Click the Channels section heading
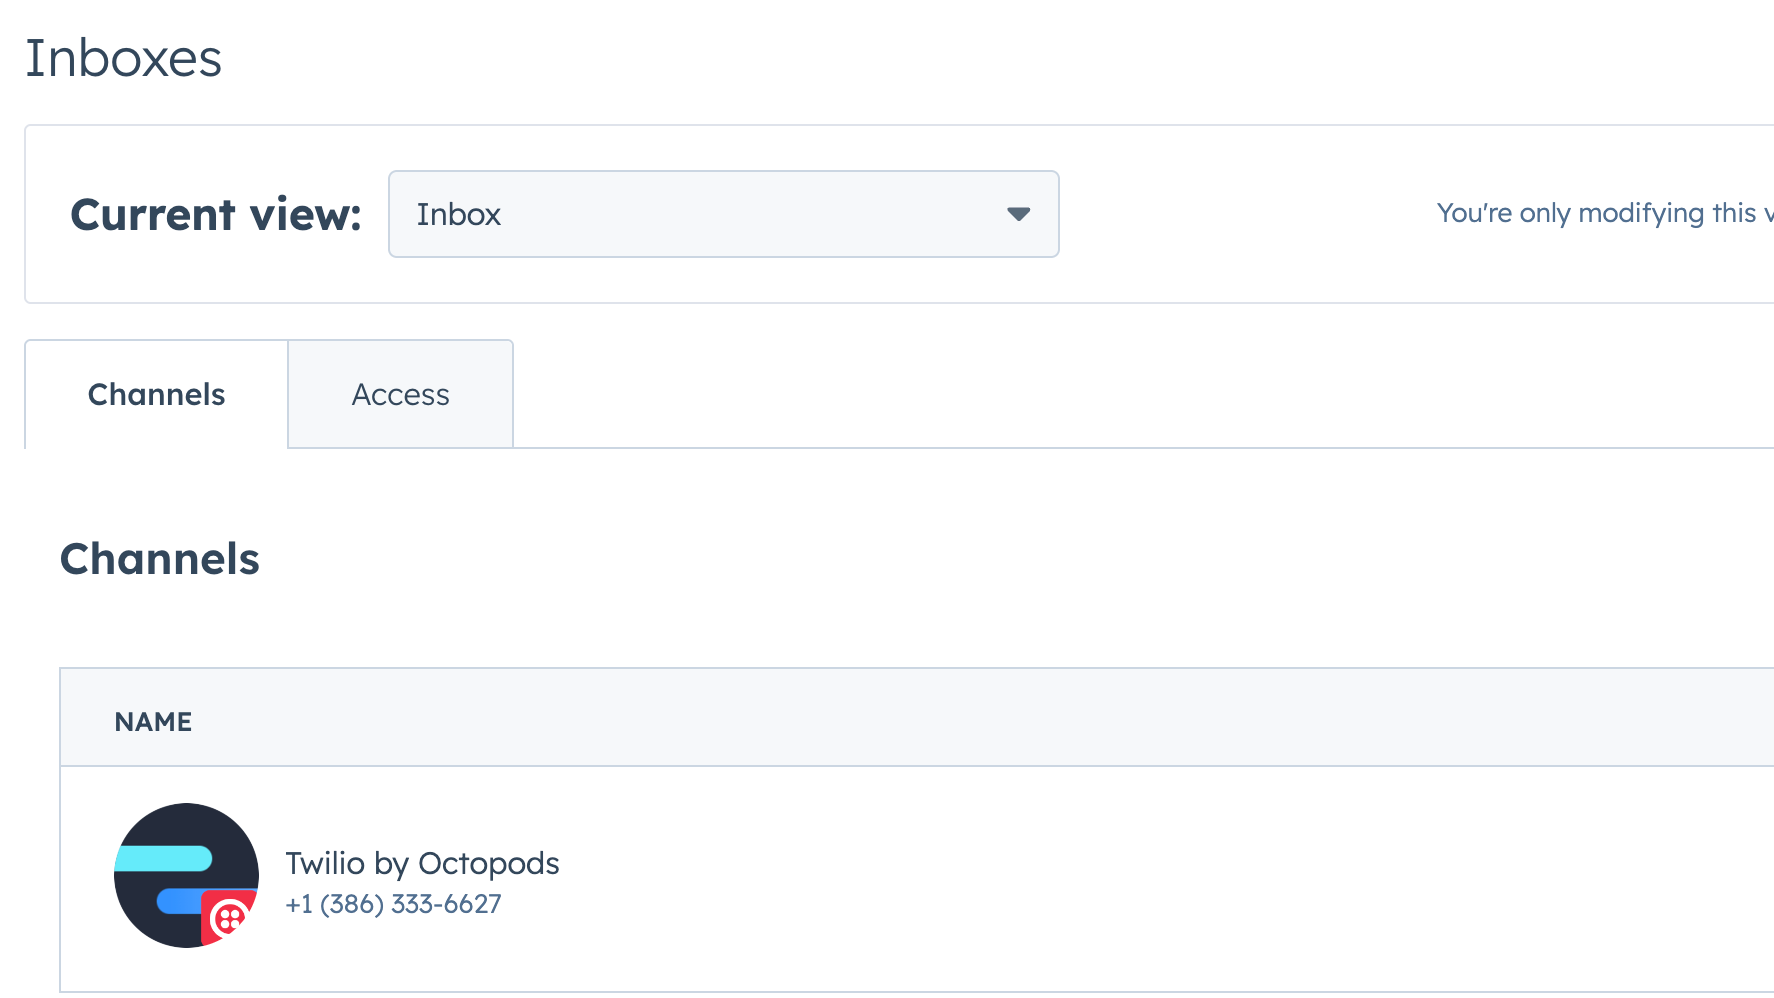Screen dimensions: 1774x998 click(x=160, y=559)
